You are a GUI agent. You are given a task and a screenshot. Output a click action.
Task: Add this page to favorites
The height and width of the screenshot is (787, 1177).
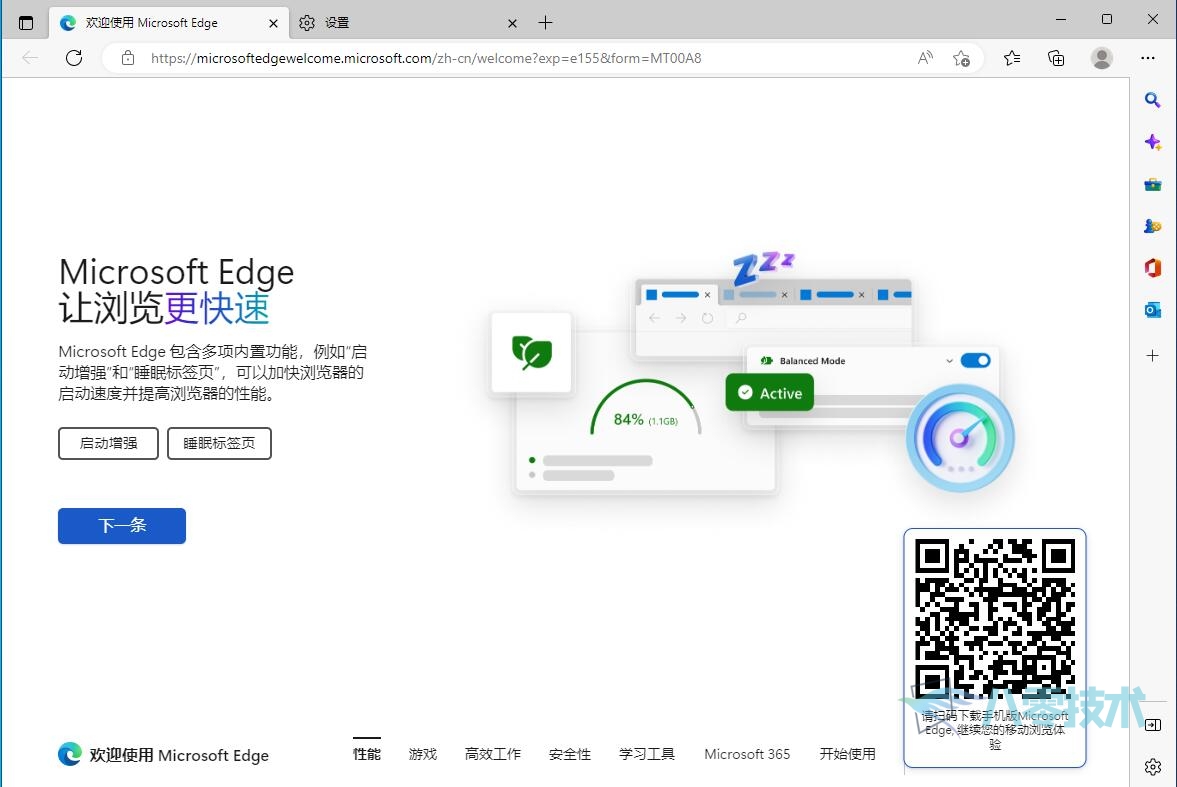pyautogui.click(x=961, y=58)
